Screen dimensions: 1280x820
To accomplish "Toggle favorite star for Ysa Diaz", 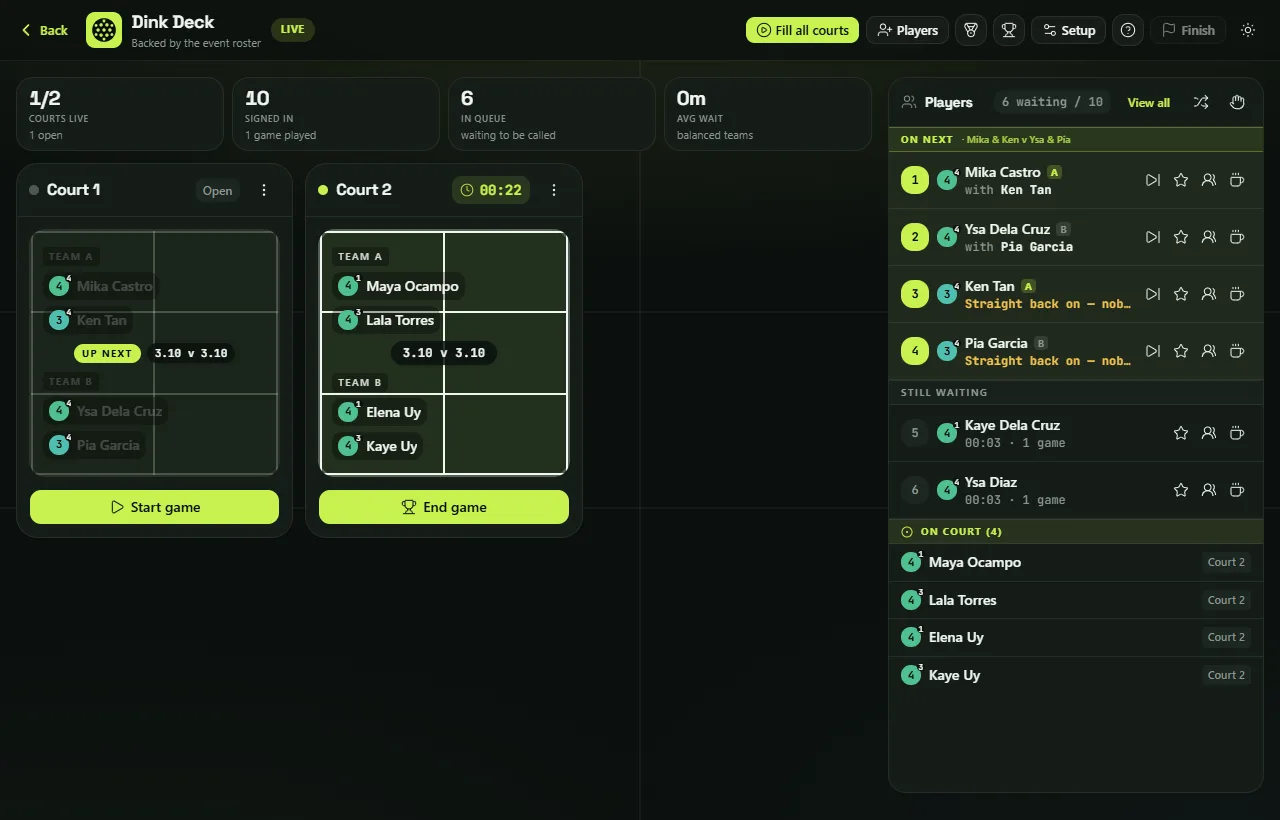I will [x=1181, y=490].
